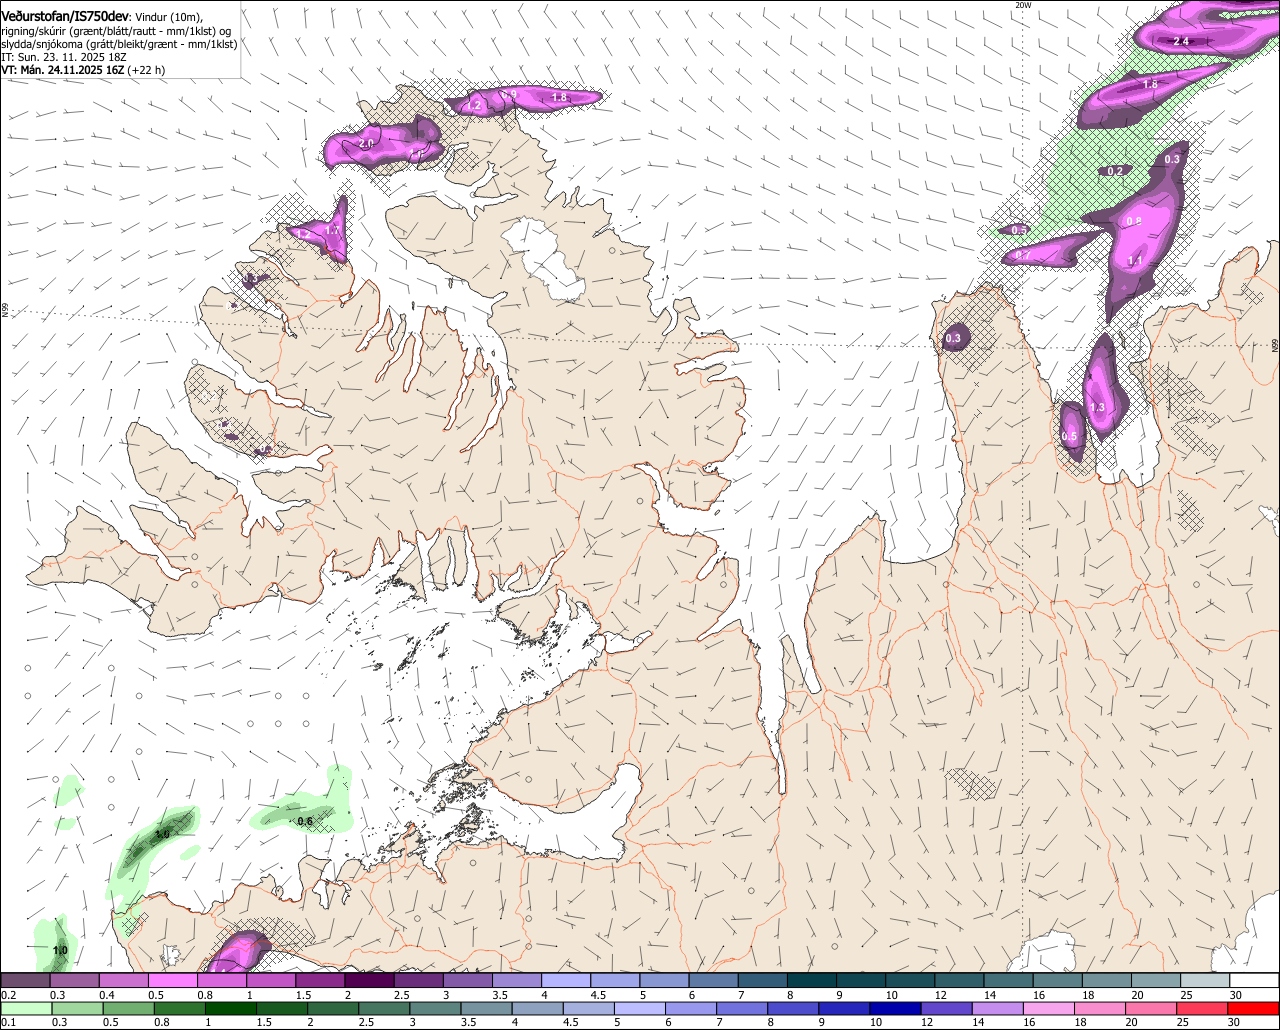Click the 1.3 snowfall value label
Viewport: 1280px width, 1030px height.
(x=1097, y=408)
